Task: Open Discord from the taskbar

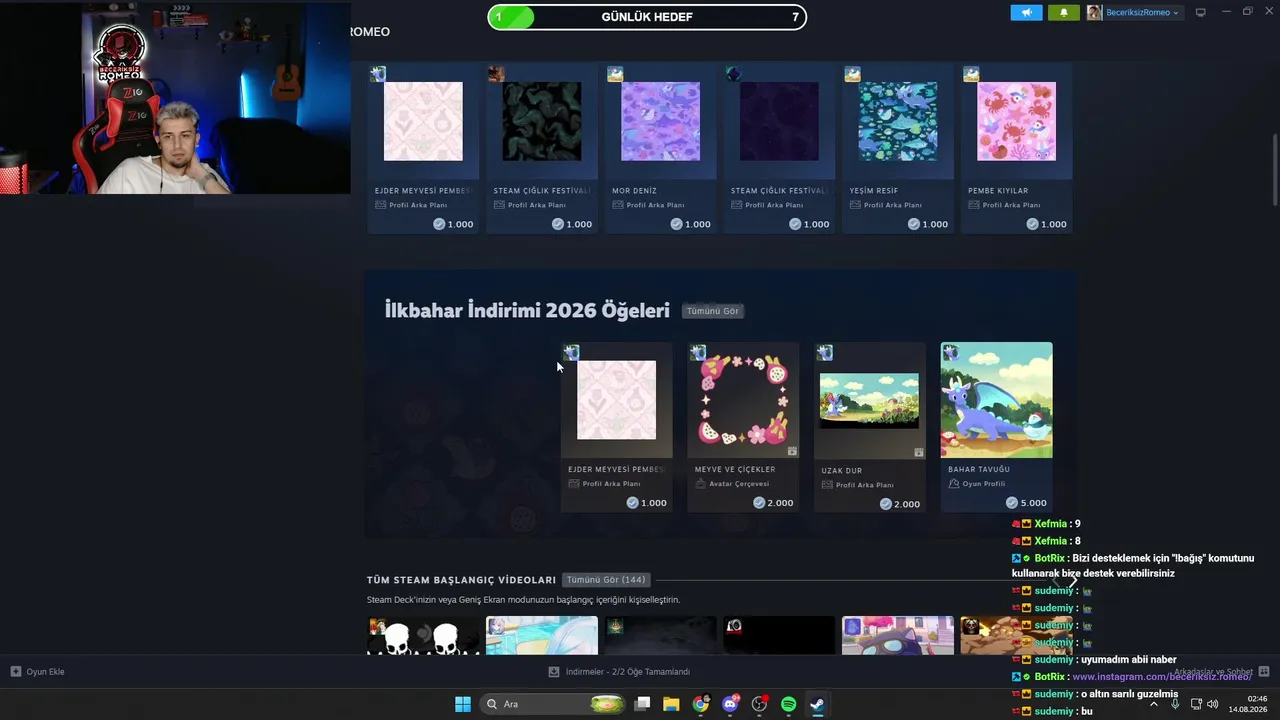Action: tap(730, 704)
